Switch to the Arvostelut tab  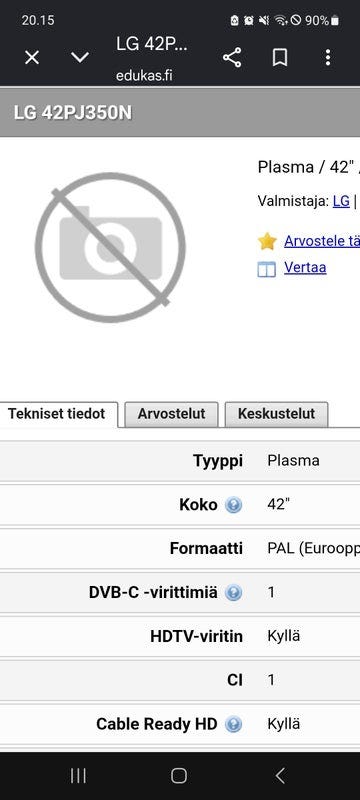171,414
